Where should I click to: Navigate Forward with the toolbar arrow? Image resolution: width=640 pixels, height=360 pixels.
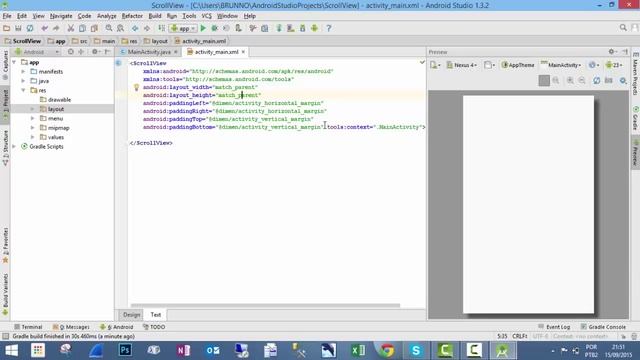point(147,28)
